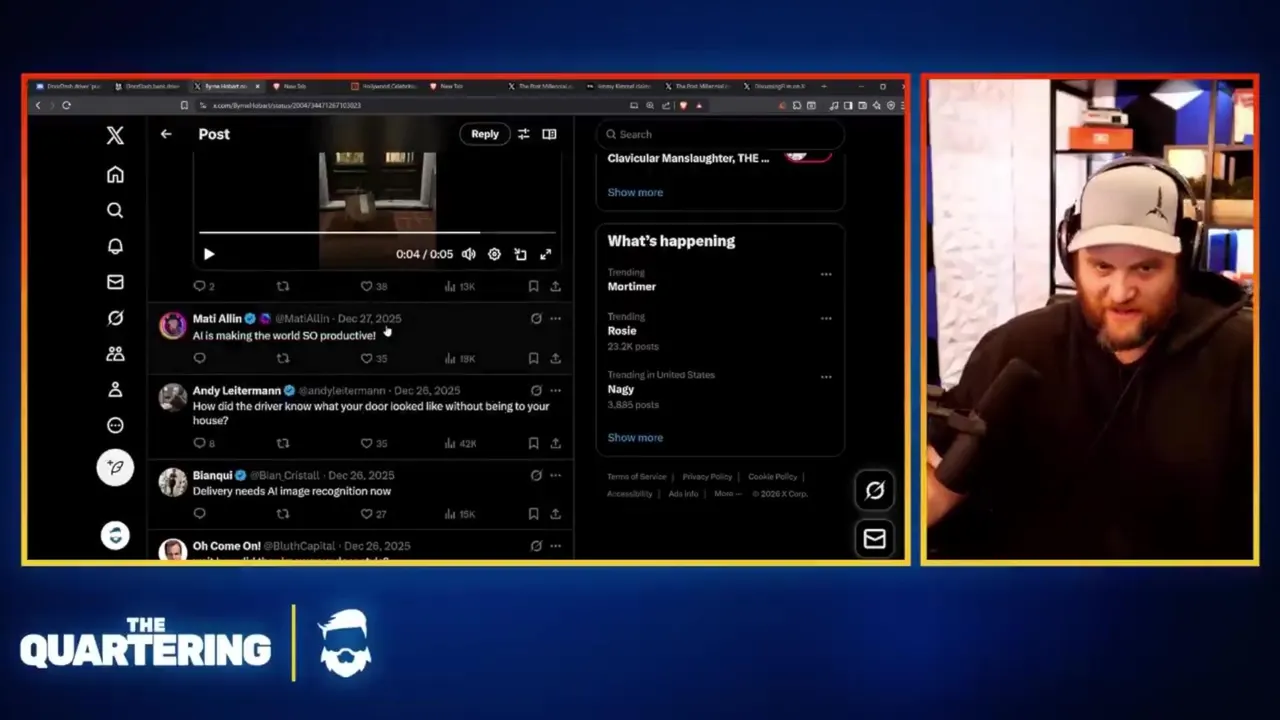Open reader view icon in Post header
1280x720 pixels.
[x=549, y=134]
